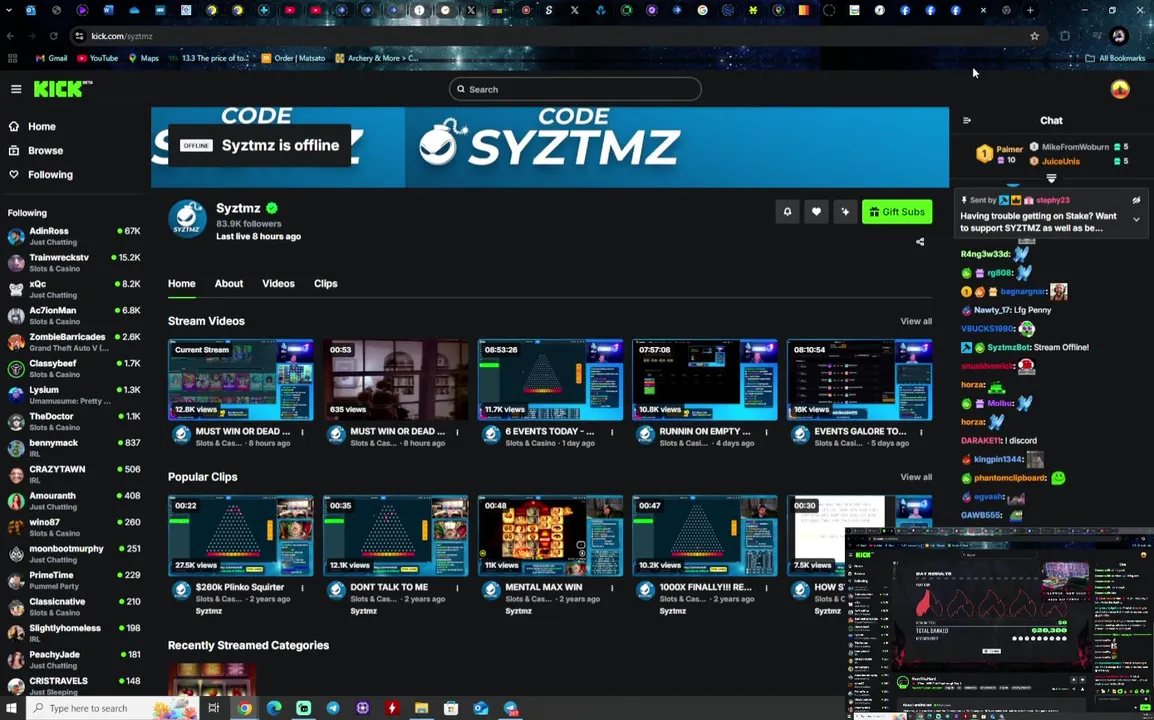The width and height of the screenshot is (1154, 720).
Task: Open options for MENTAL MAX WIN clip
Action: [612, 588]
